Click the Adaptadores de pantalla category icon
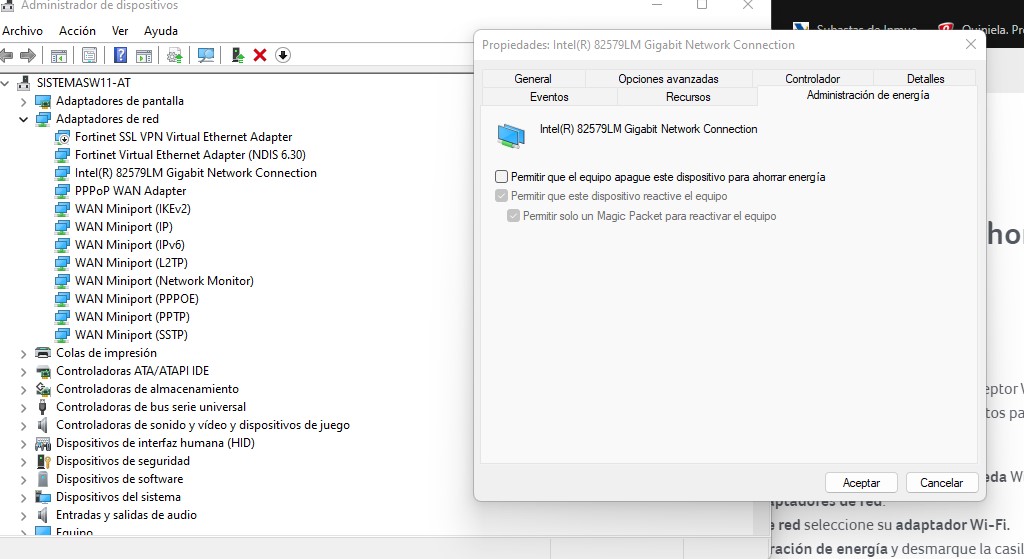This screenshot has width=1024, height=559. 43,101
